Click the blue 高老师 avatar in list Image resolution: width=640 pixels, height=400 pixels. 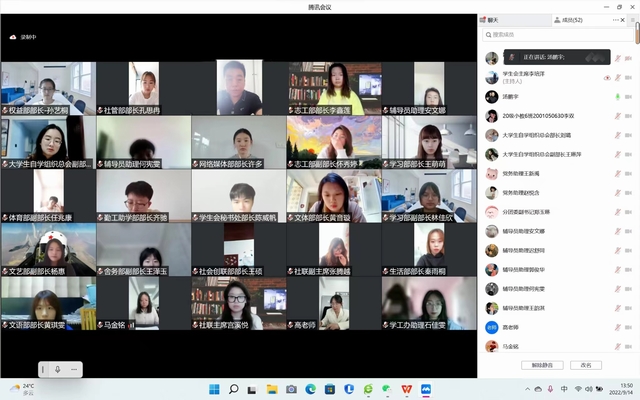click(x=491, y=327)
